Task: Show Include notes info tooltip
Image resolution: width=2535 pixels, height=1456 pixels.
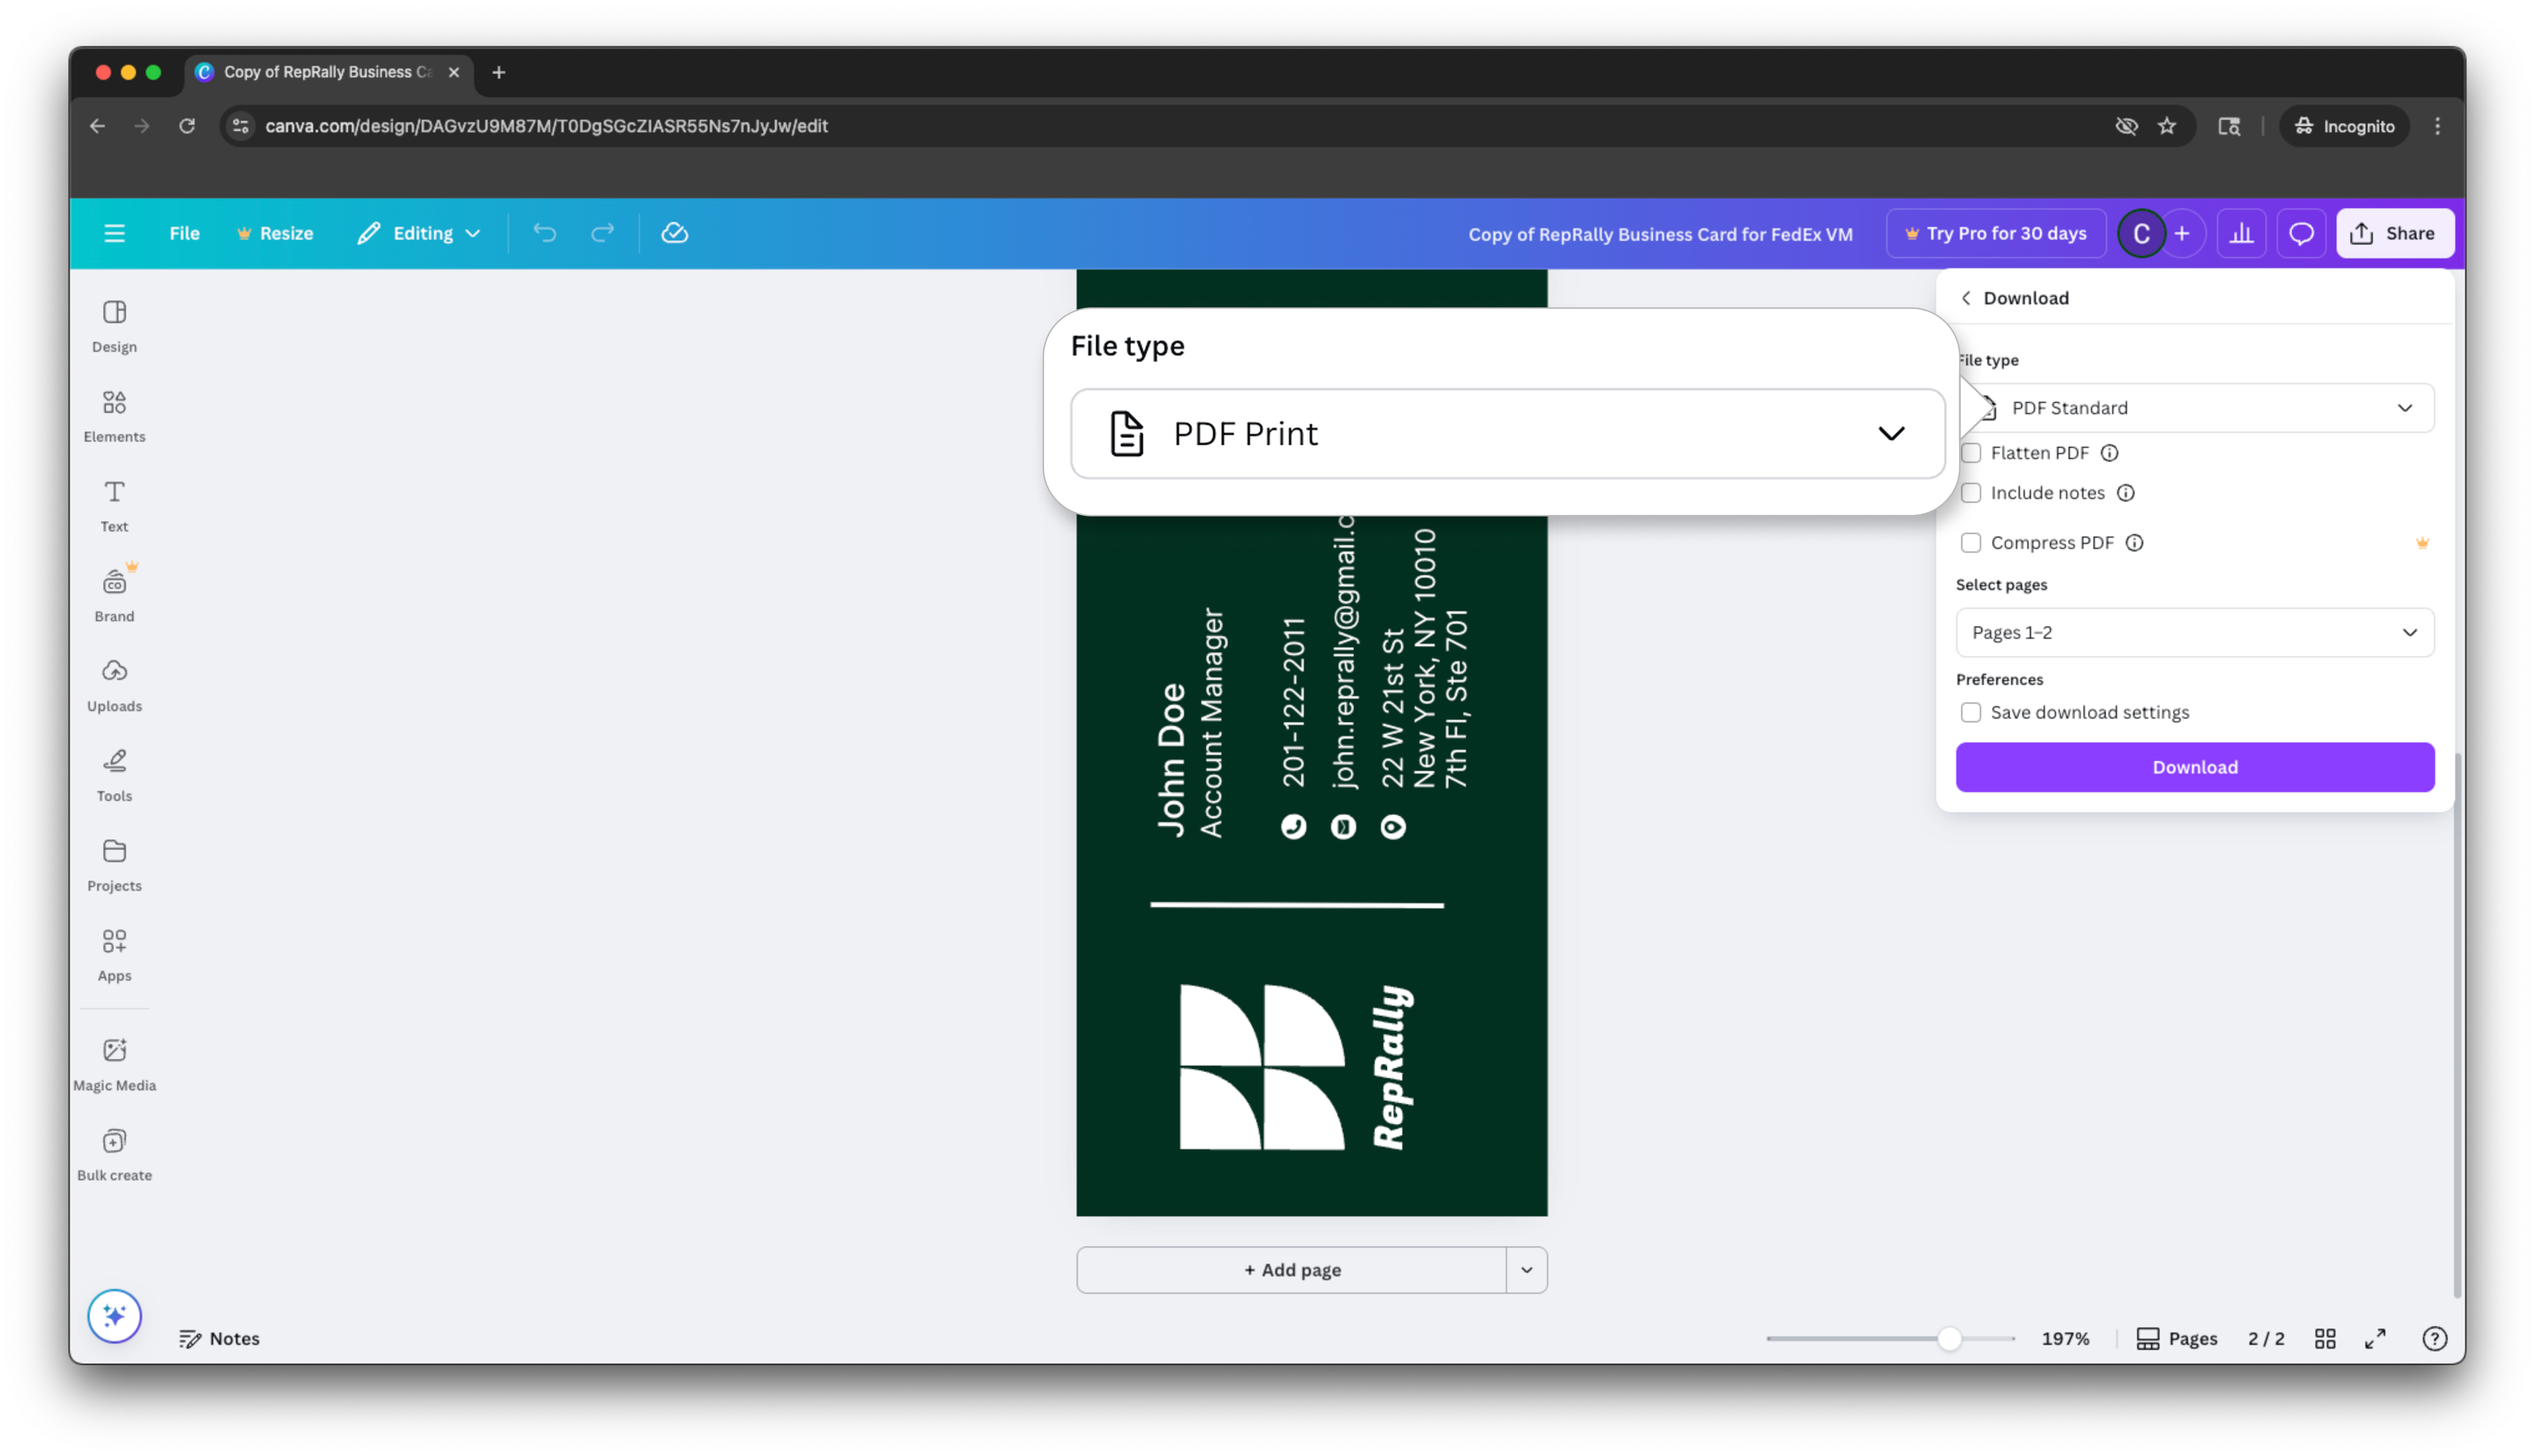Action: pyautogui.click(x=2125, y=493)
